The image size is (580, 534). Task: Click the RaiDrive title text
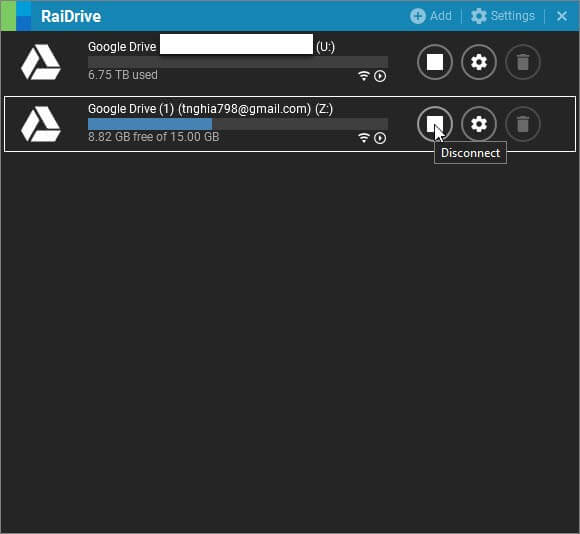pos(71,16)
